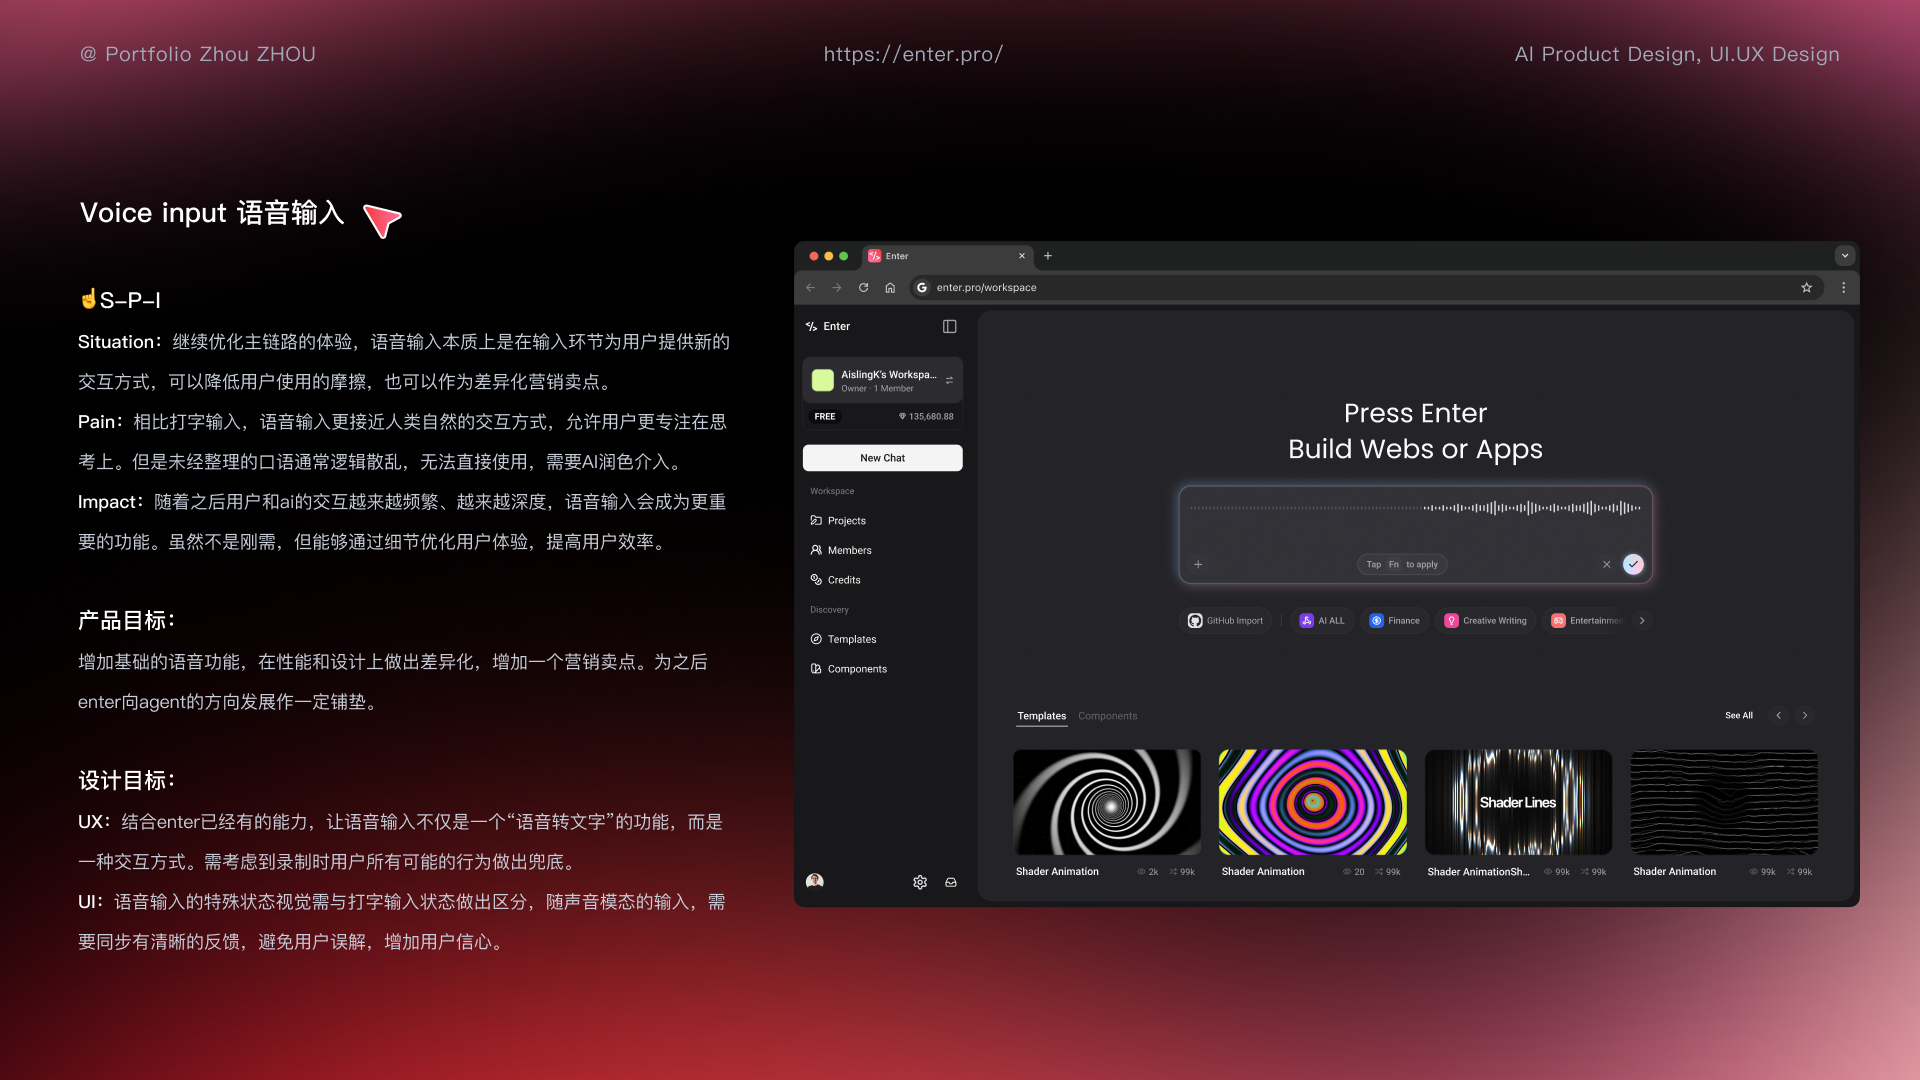Reload the page with refresh icon

(x=863, y=287)
